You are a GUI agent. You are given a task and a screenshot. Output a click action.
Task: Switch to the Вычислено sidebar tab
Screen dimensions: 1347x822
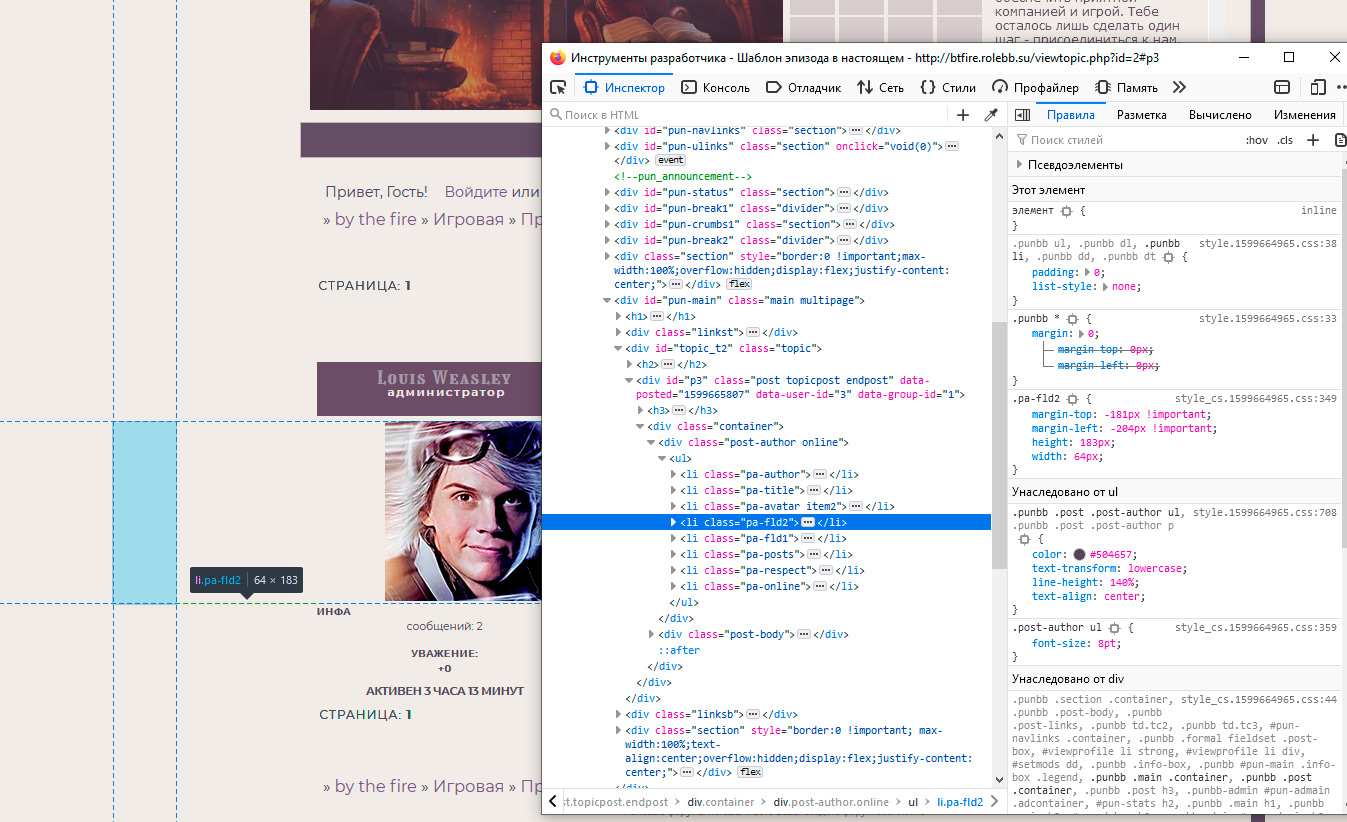pyautogui.click(x=1220, y=115)
